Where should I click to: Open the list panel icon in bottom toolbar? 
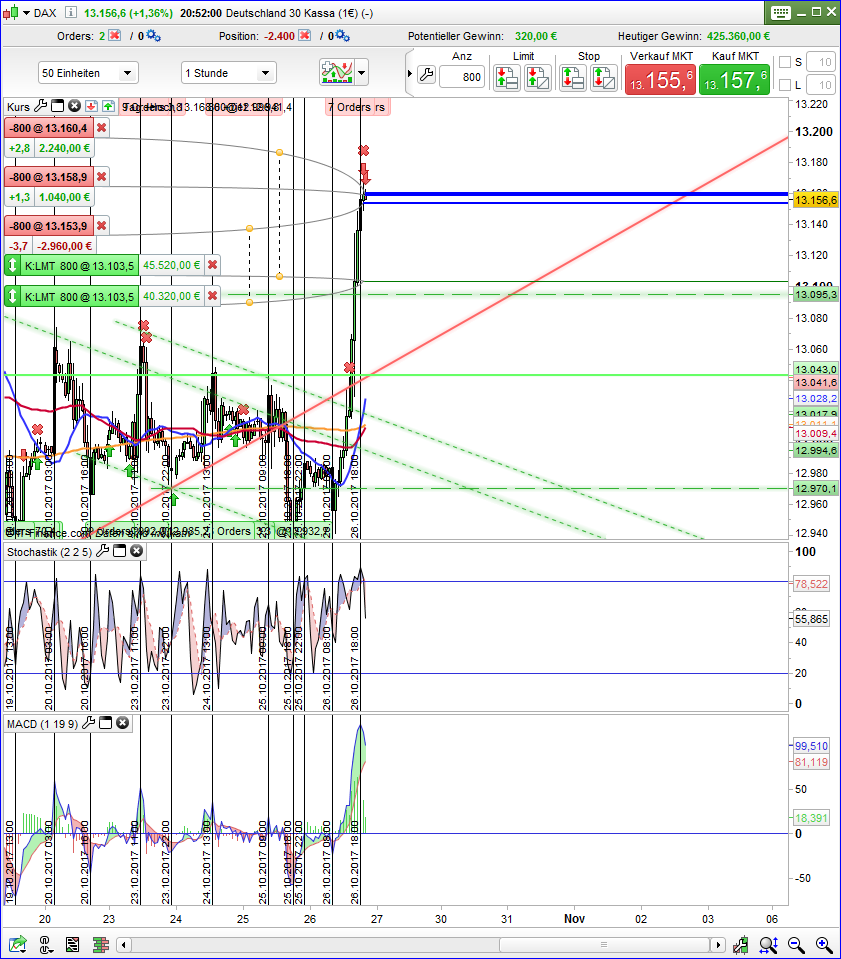coord(72,944)
